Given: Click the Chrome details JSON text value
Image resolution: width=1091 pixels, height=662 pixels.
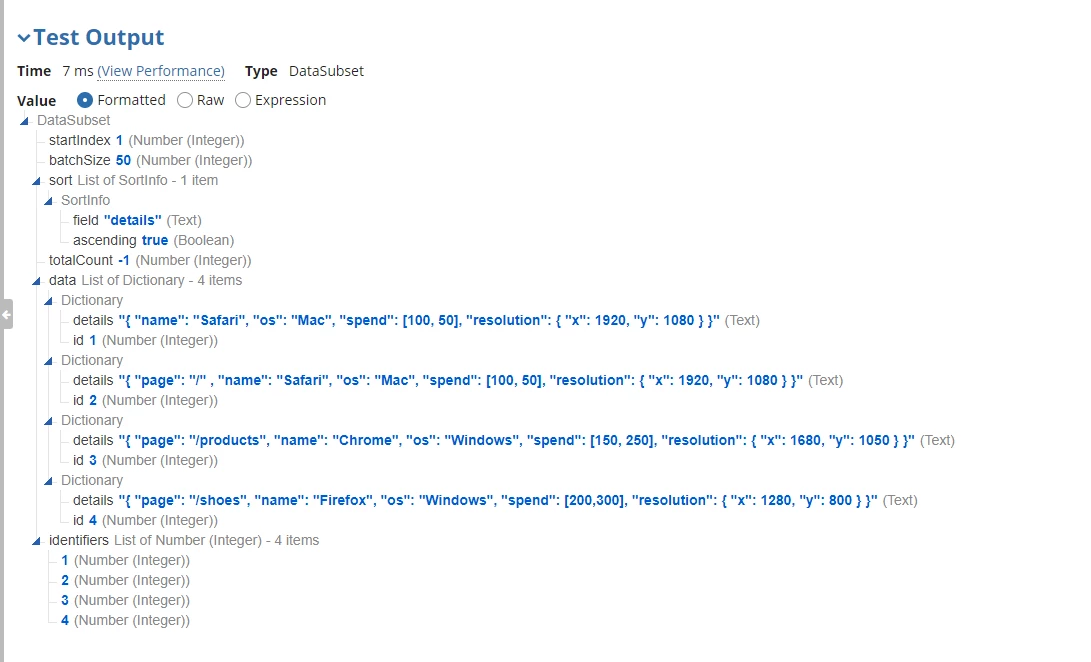Looking at the screenshot, I should [x=516, y=440].
